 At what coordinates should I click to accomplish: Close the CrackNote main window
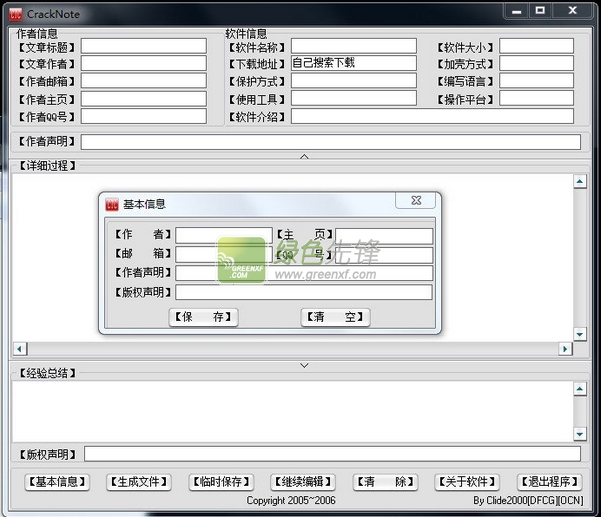[572, 11]
